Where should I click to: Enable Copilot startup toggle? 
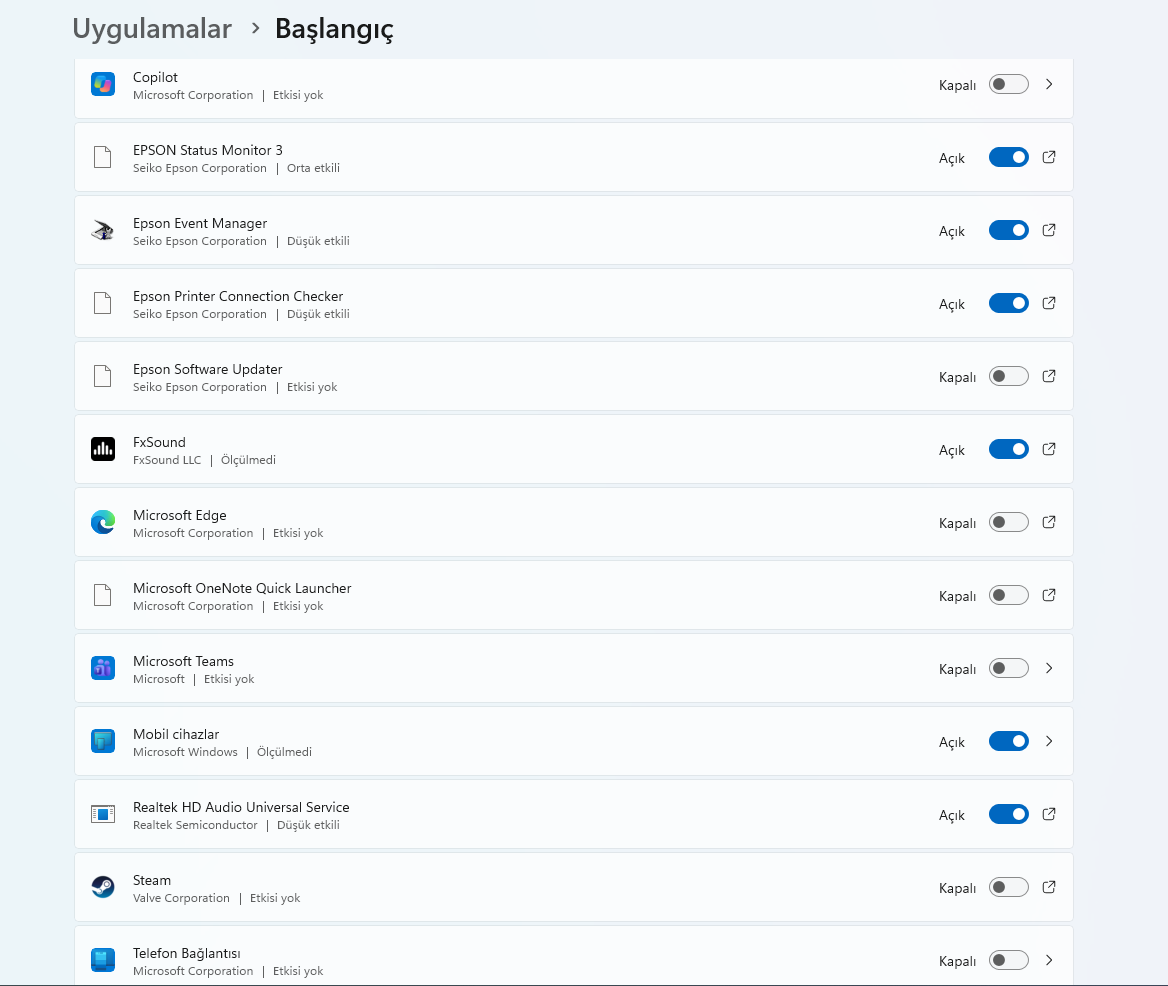[x=1009, y=84]
